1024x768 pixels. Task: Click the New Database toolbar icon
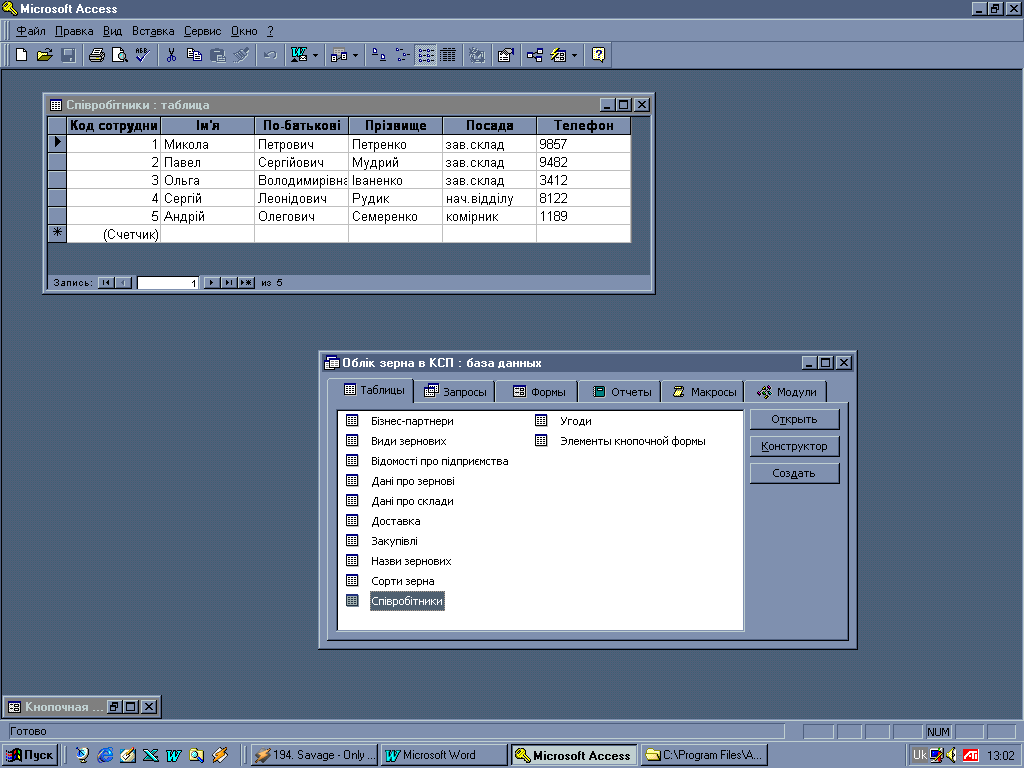[22, 55]
